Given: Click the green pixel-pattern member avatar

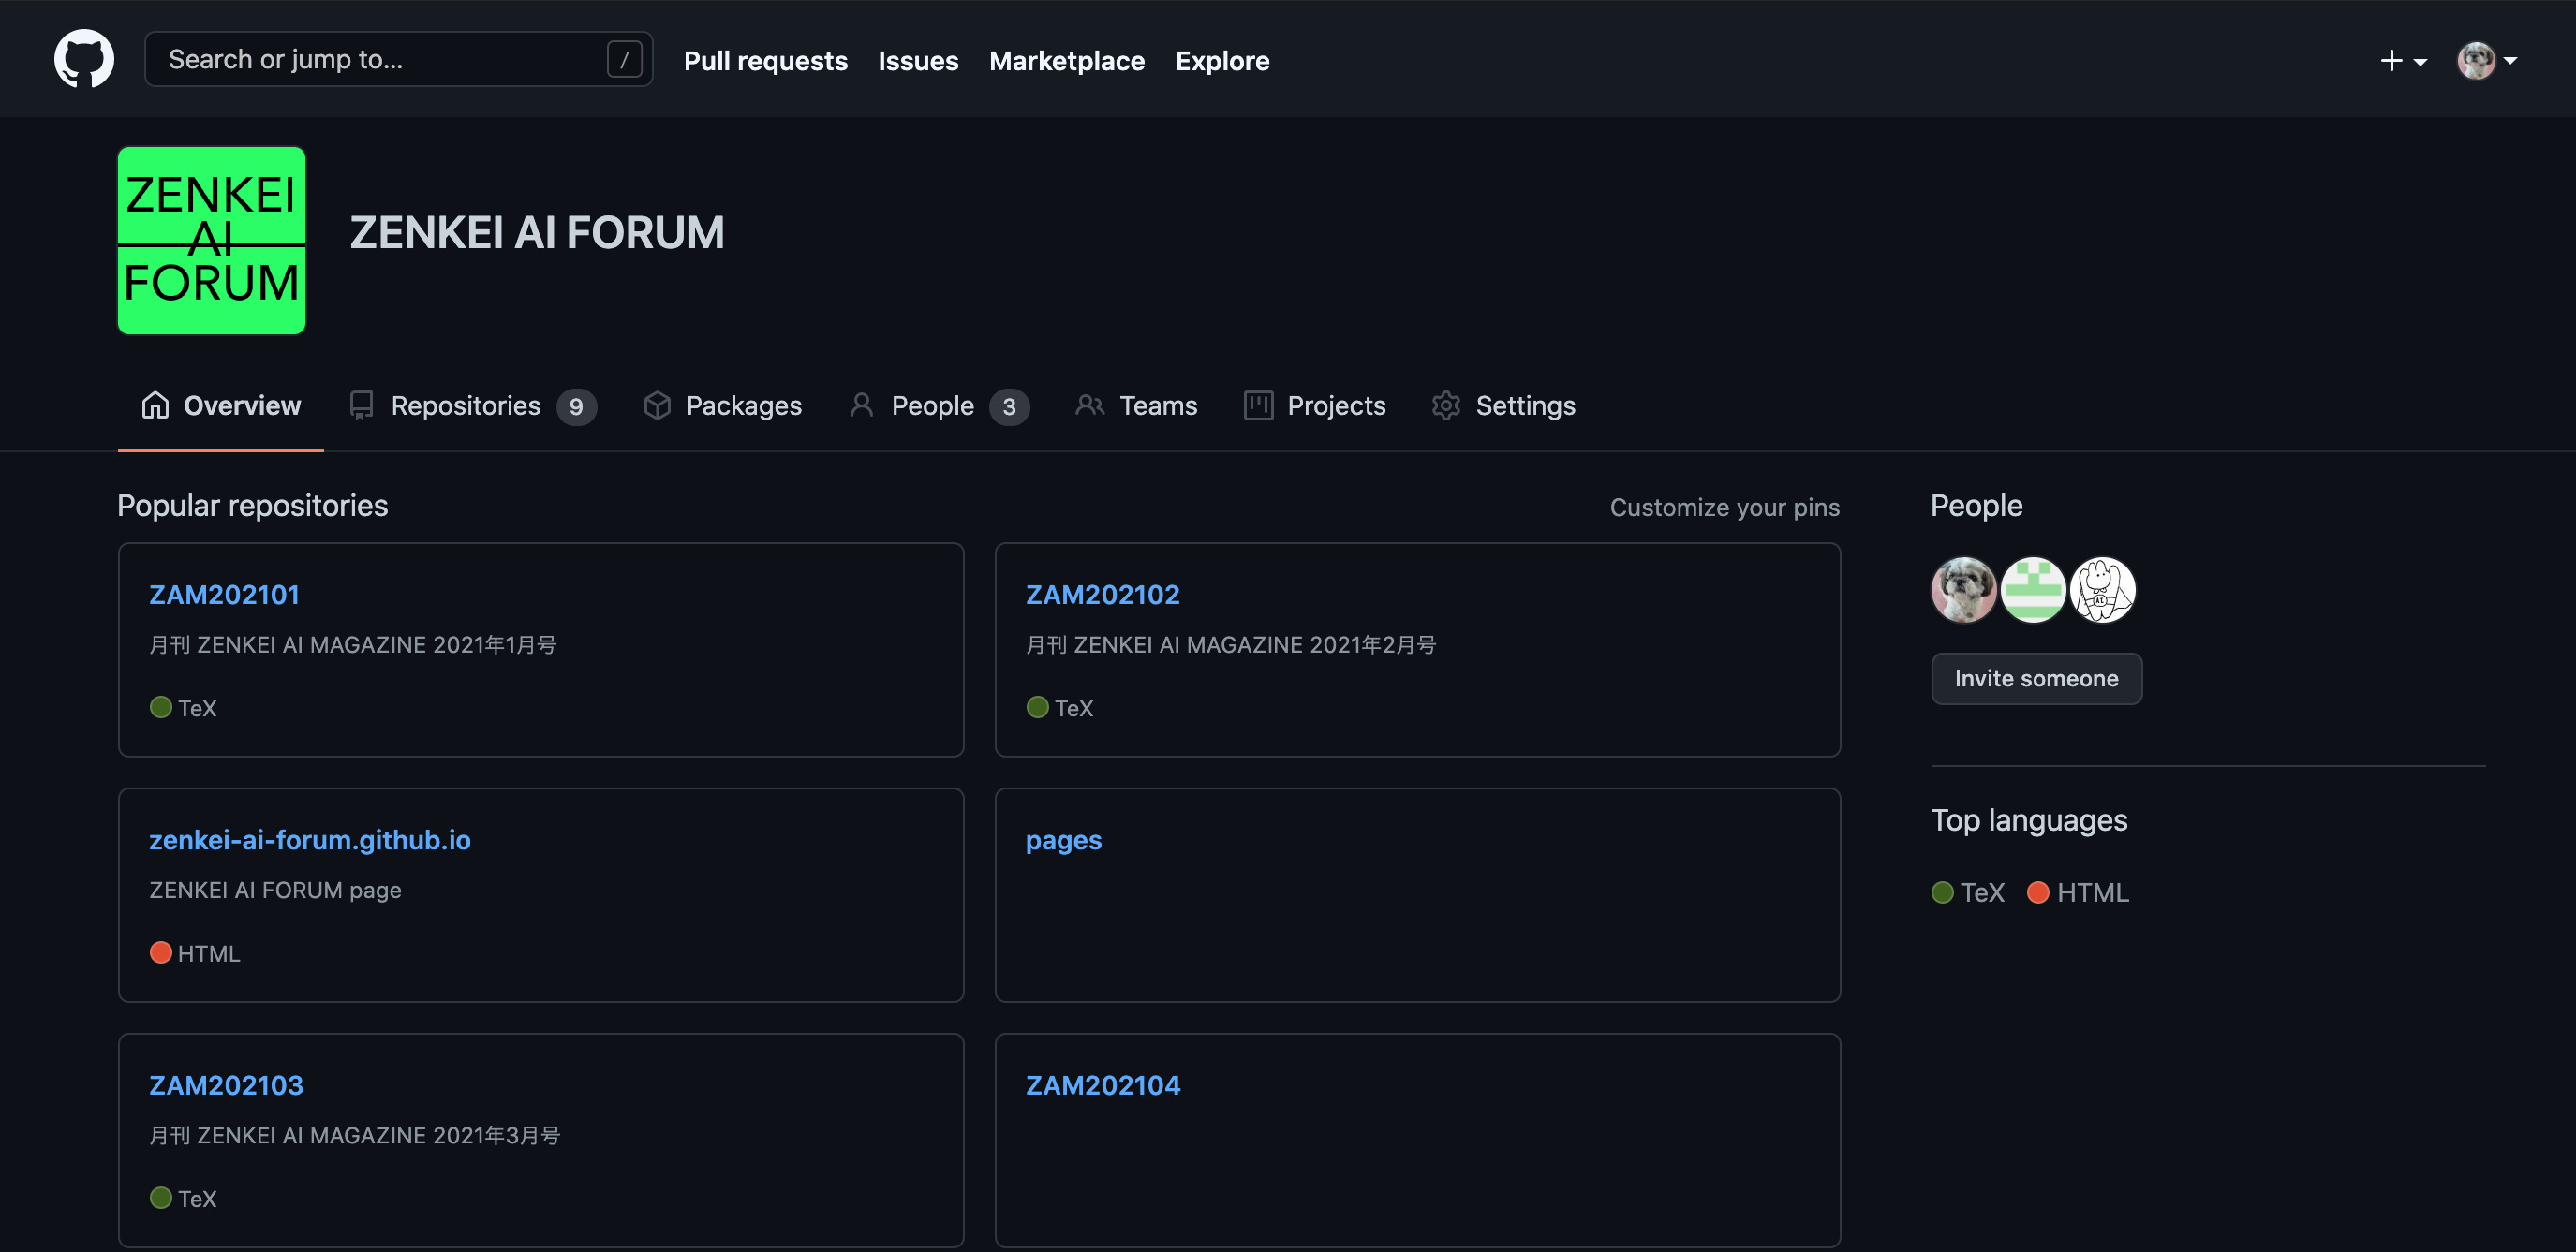Looking at the screenshot, I should [2032, 590].
